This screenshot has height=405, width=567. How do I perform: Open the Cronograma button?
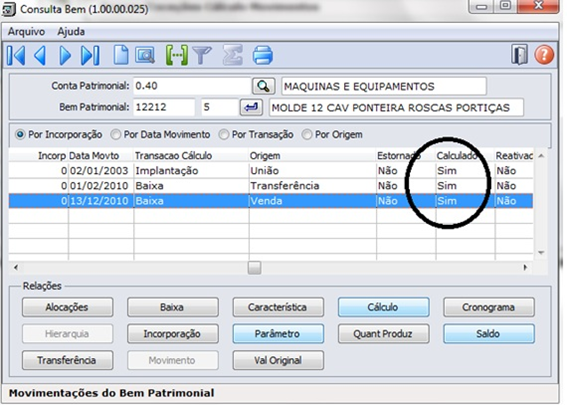point(489,307)
